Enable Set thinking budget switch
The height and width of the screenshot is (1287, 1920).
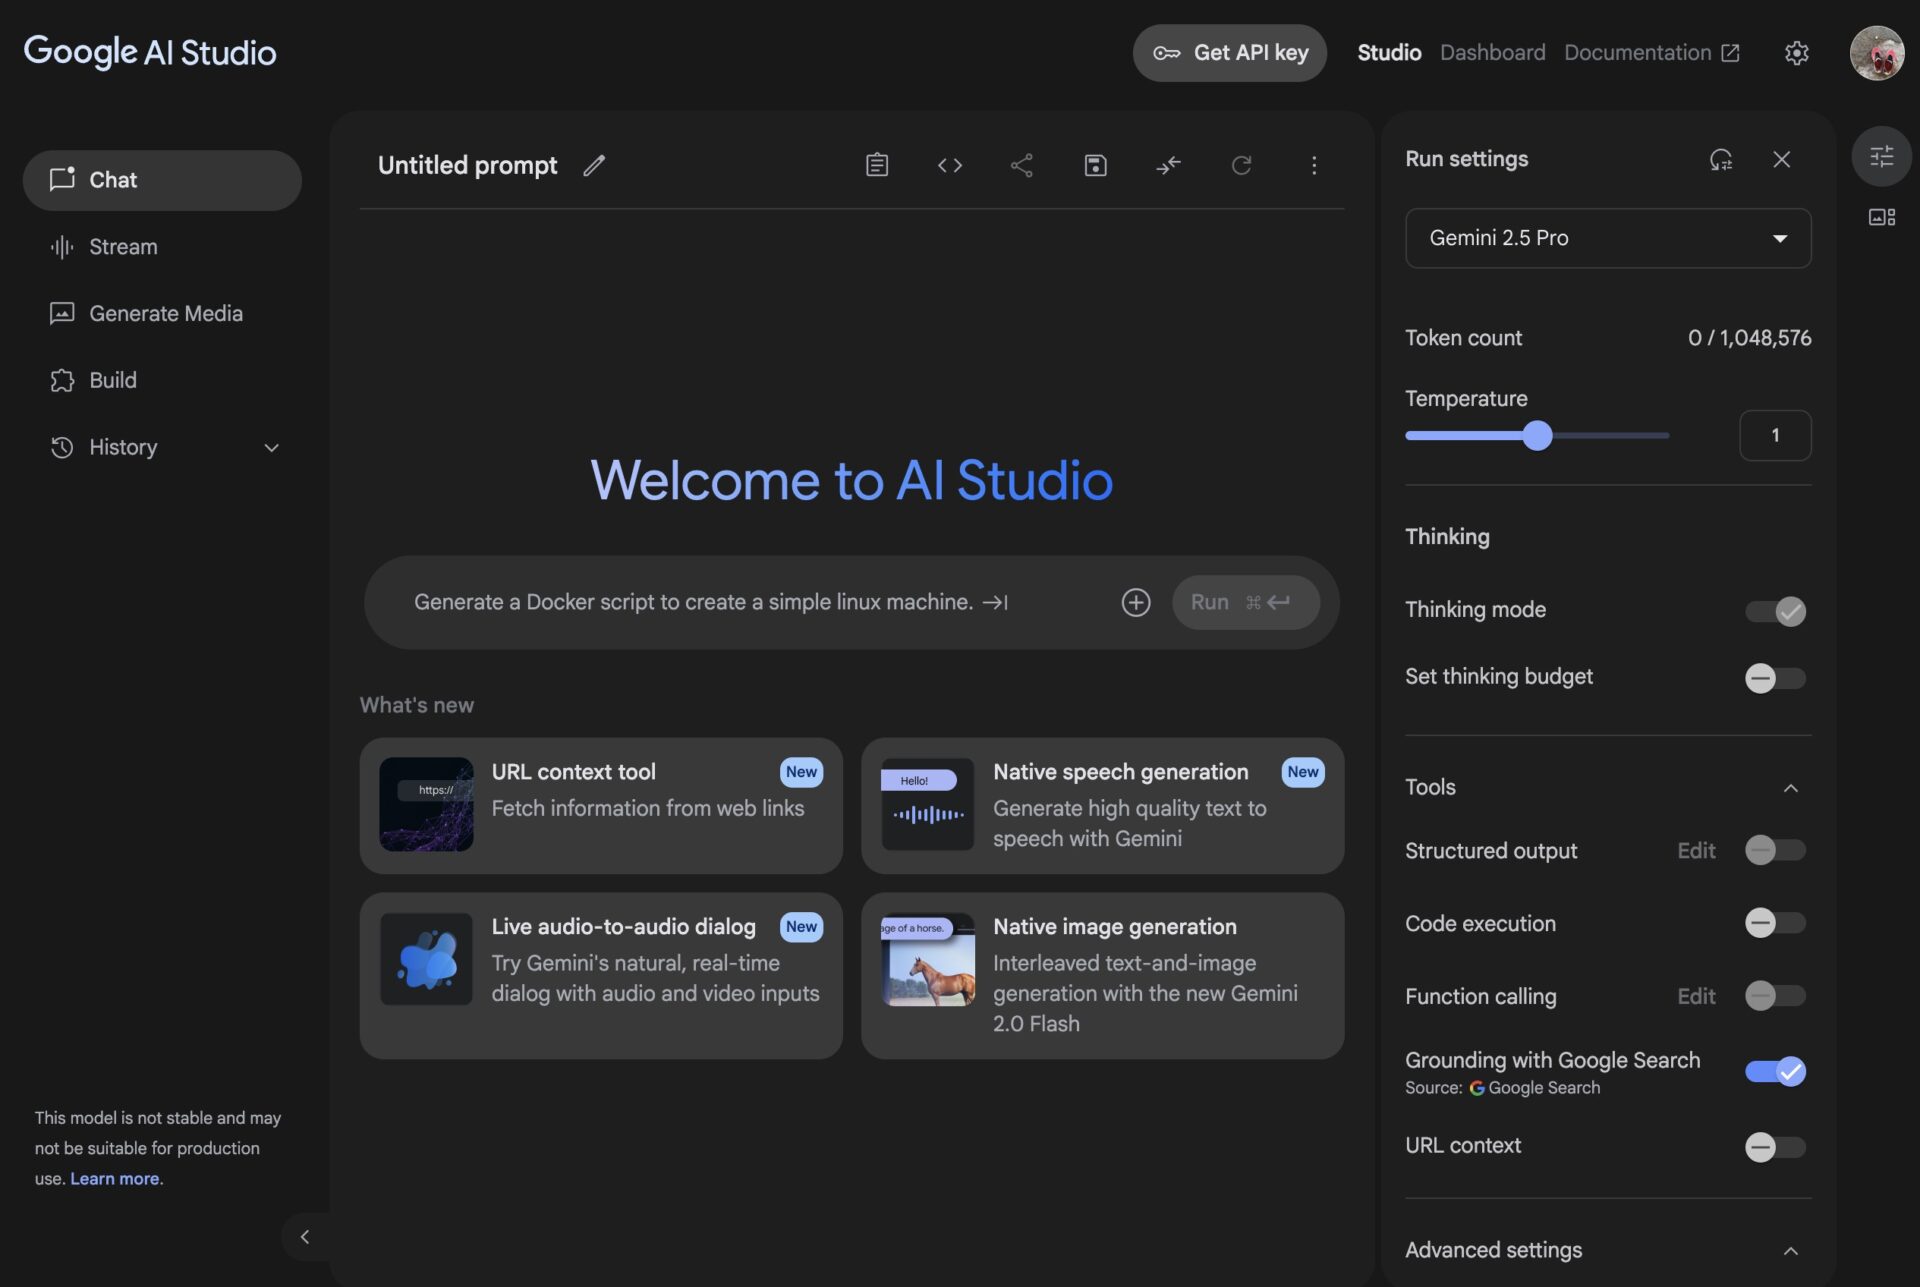tap(1776, 678)
